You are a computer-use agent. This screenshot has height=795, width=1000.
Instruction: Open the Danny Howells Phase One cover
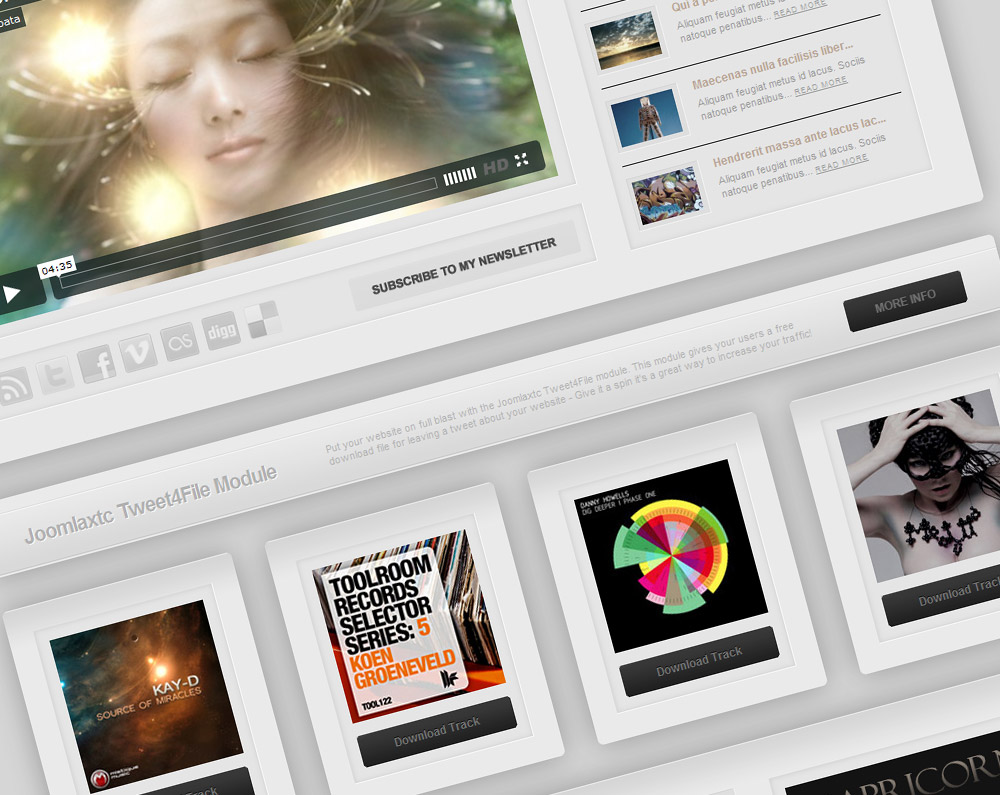671,555
